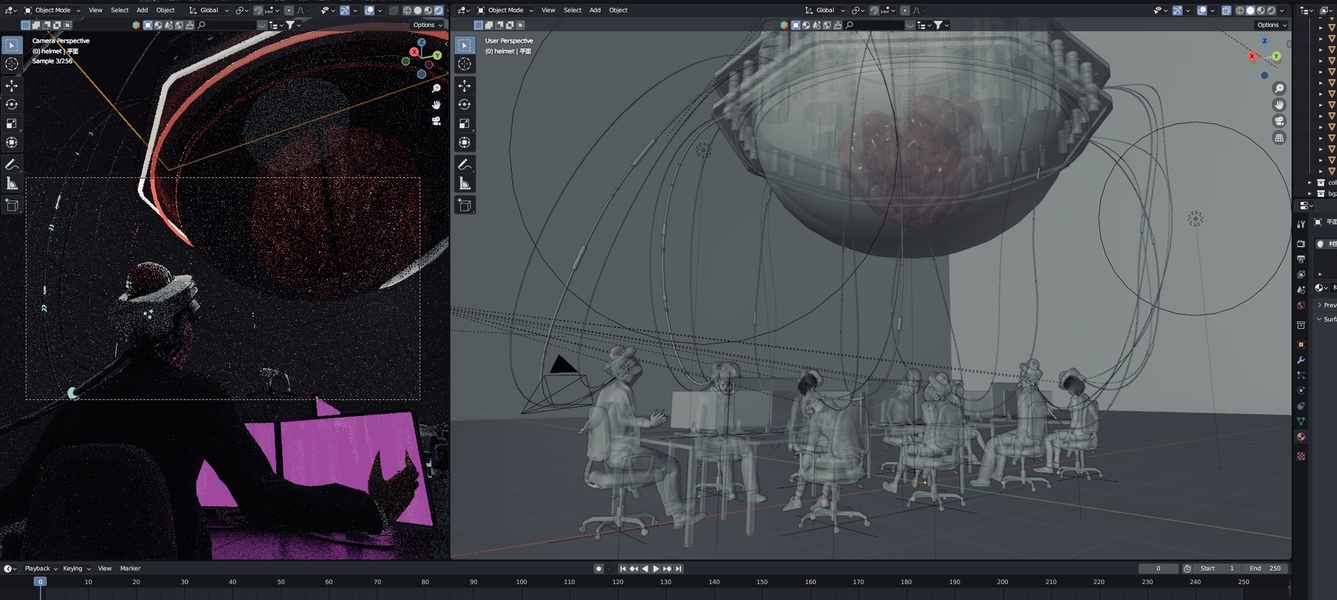Open the Keying dropdown in the timeline
The image size is (1337, 600).
pos(76,568)
